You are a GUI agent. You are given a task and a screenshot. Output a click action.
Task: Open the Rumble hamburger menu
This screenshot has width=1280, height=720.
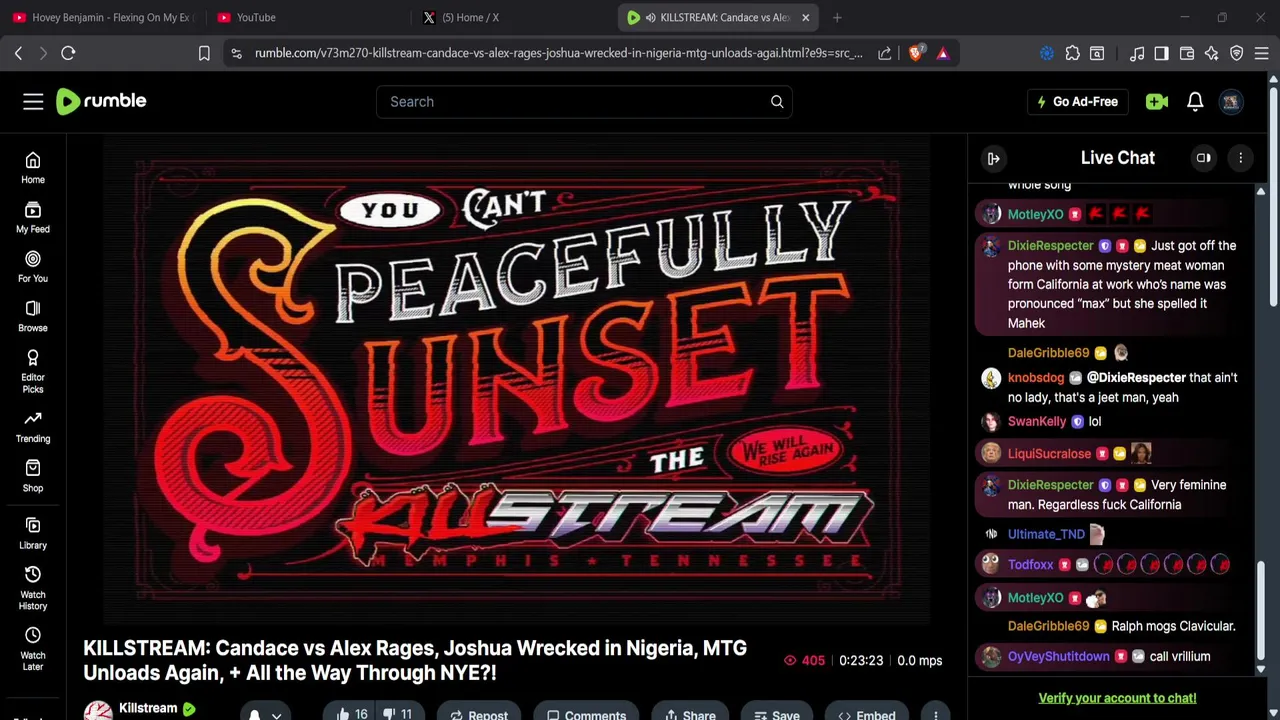[33, 101]
